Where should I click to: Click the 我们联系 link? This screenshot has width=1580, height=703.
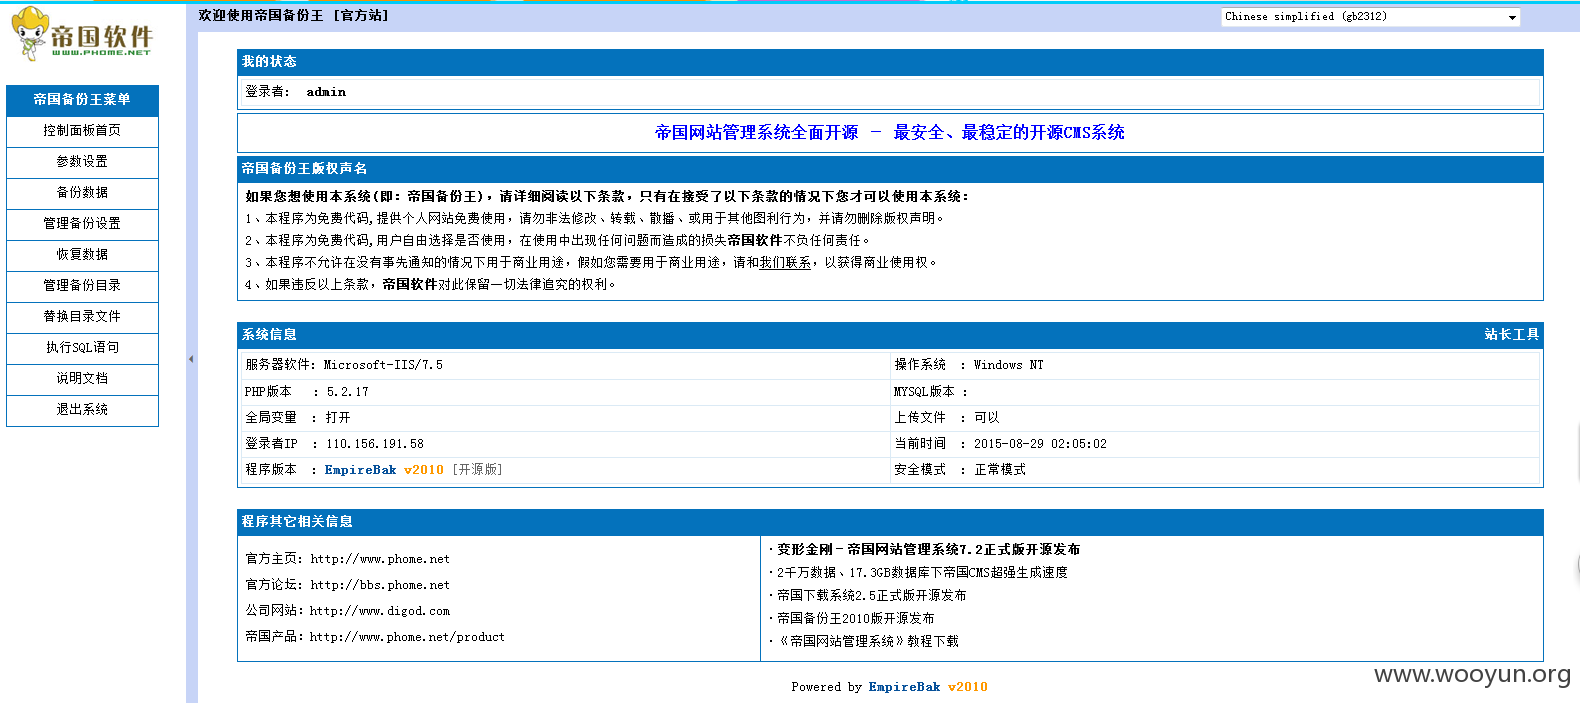coord(785,263)
